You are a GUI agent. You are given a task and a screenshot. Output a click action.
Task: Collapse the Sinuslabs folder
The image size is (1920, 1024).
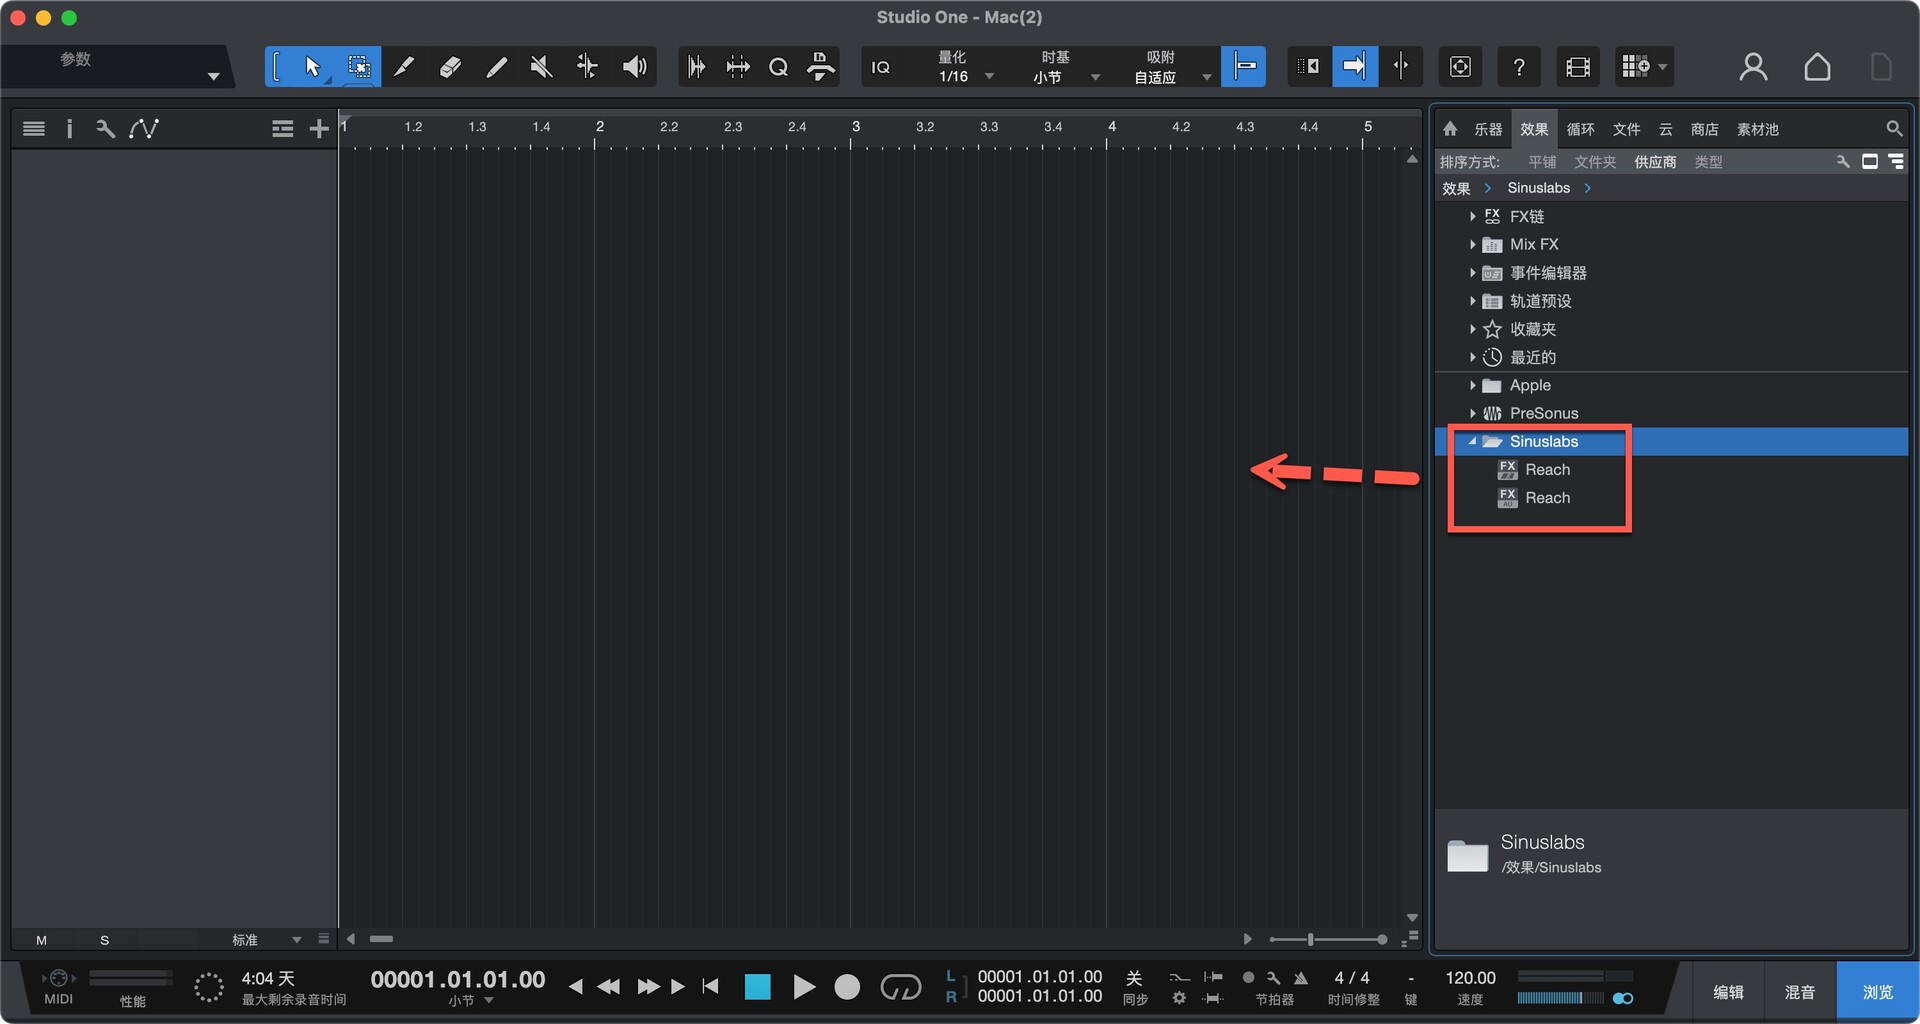tap(1472, 441)
